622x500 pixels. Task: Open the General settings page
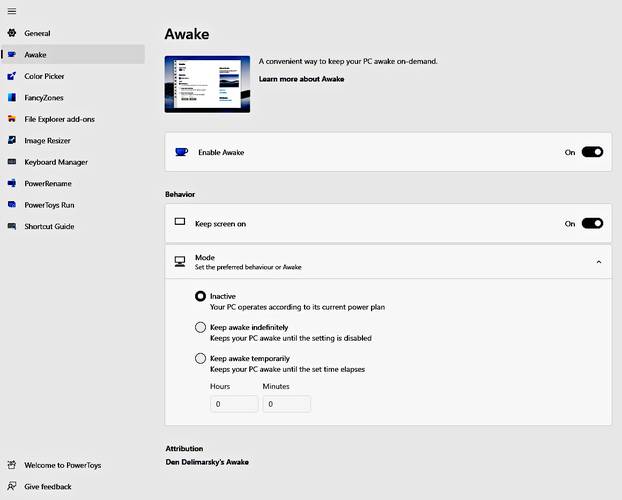click(x=73, y=33)
